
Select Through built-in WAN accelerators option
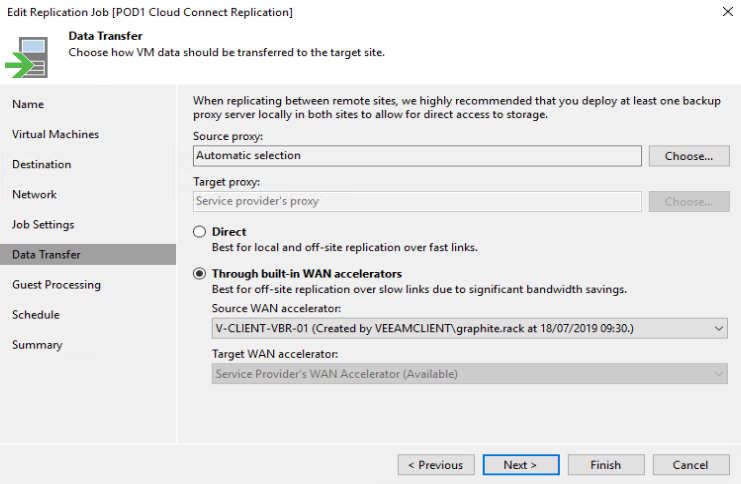point(199,274)
